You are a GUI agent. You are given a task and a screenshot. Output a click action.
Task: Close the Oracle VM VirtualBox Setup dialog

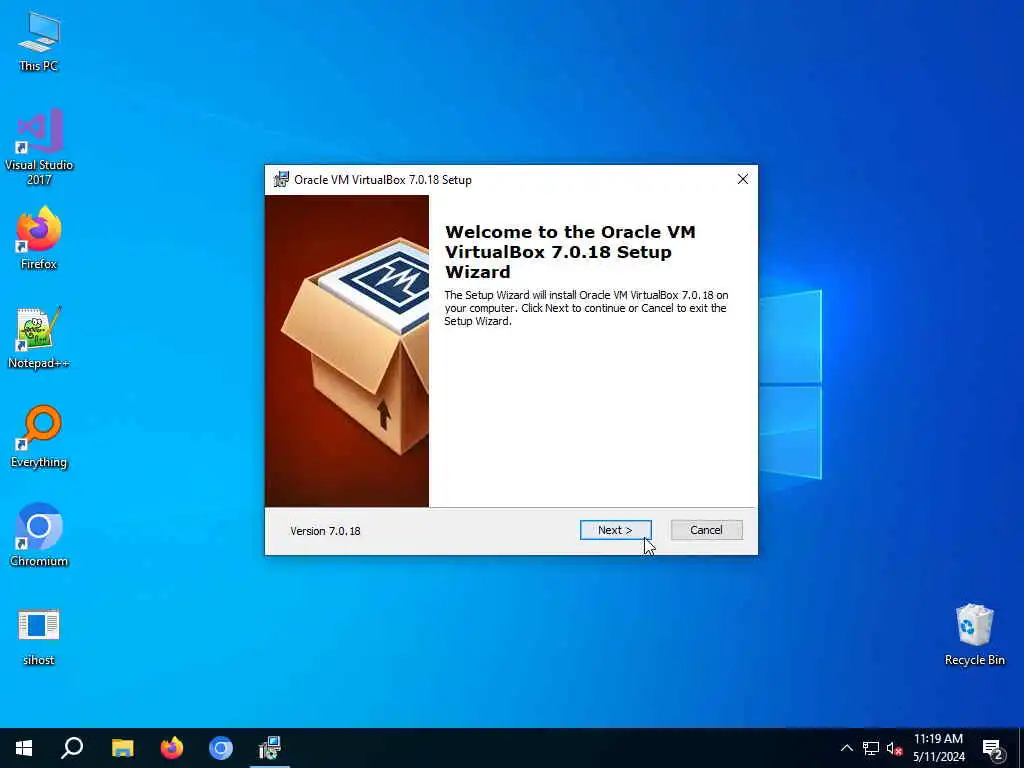coord(743,179)
